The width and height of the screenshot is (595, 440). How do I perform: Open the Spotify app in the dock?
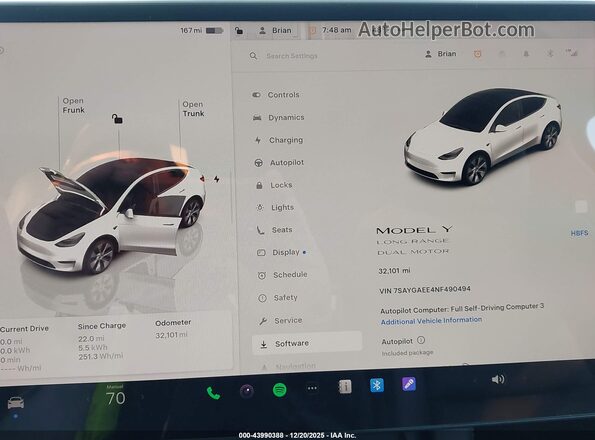coord(280,390)
